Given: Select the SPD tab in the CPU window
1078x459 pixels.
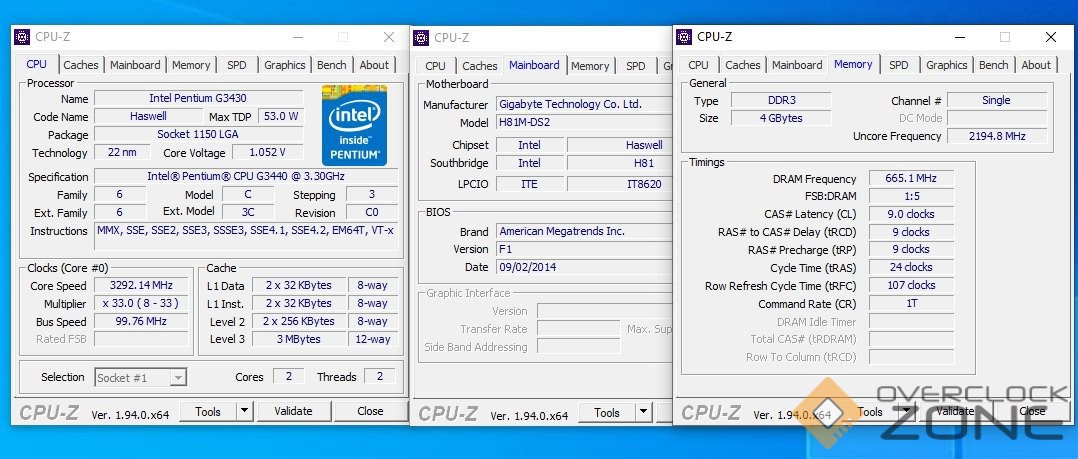Looking at the screenshot, I should (236, 65).
